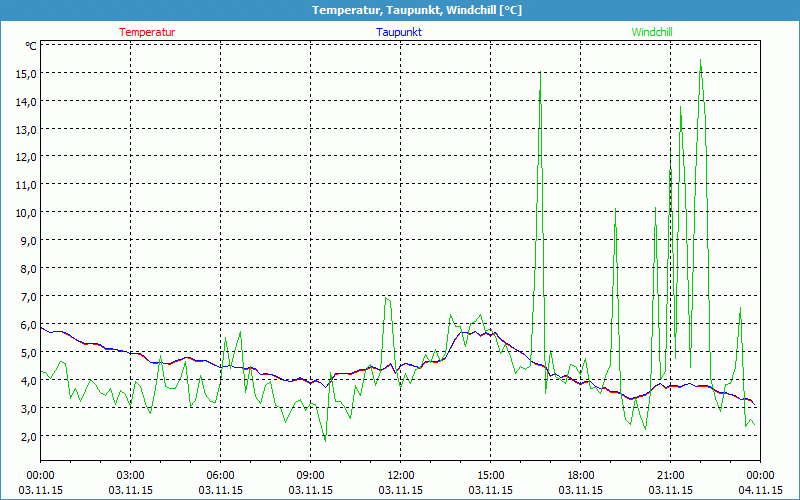The image size is (800, 500).
Task: Click the 18:00 time axis label
Action: 580,475
